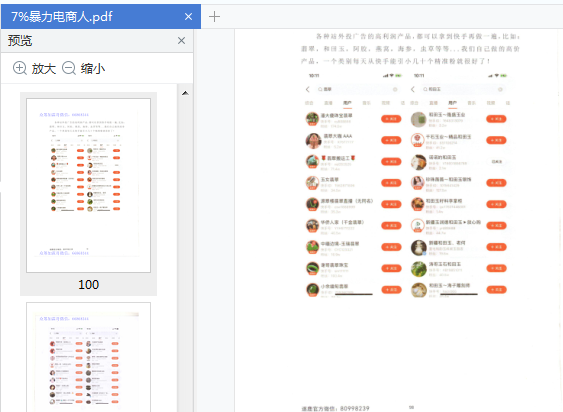Click the first user avatar in left list
This screenshot has width=563, height=412.
pyautogui.click(x=312, y=119)
